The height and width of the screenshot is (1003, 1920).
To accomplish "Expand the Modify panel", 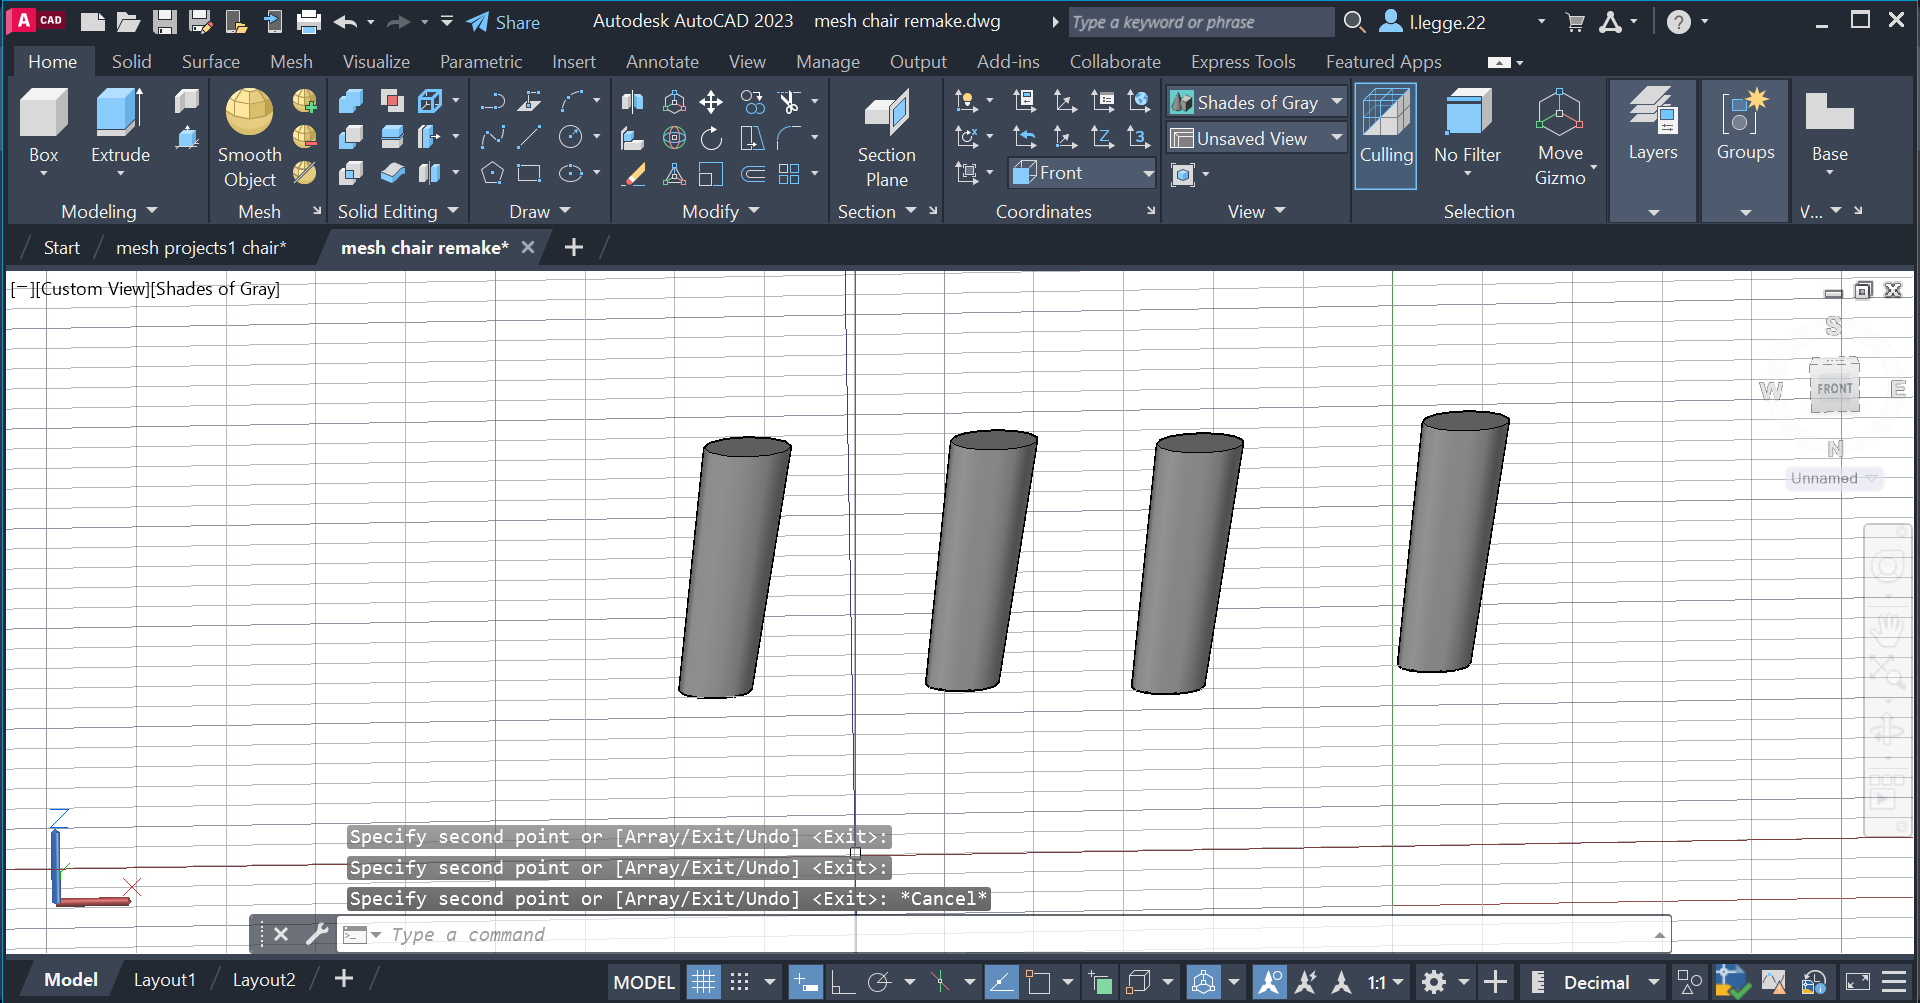I will pos(721,211).
